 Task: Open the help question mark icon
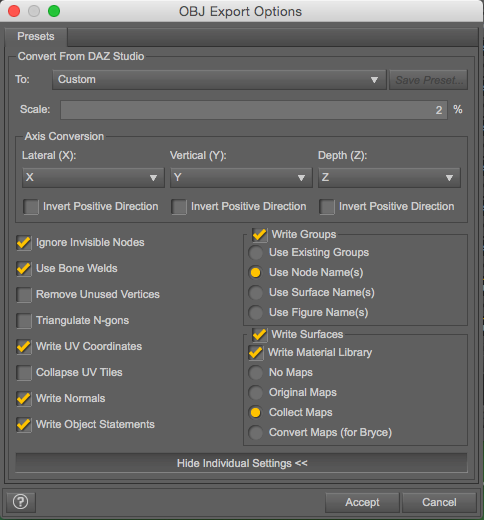pos(20,502)
